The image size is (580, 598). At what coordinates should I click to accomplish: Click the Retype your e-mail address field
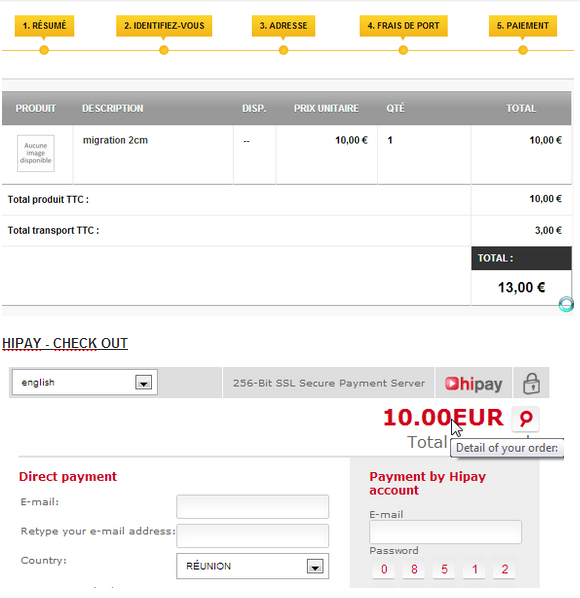pos(252,535)
